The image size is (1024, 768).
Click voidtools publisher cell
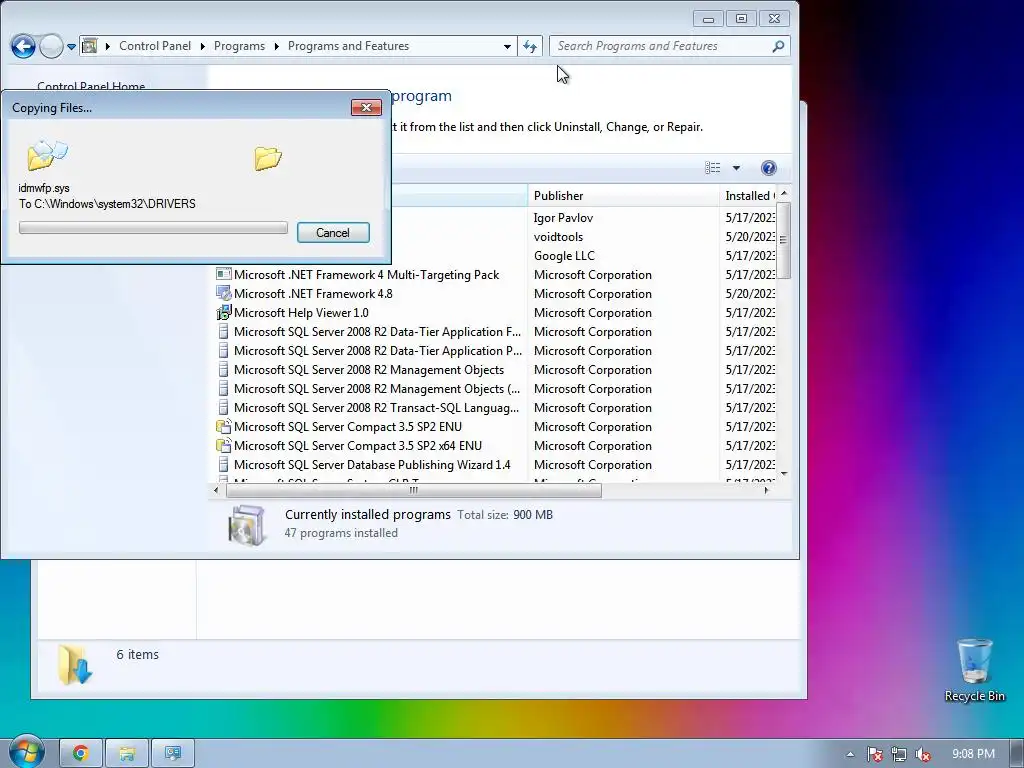click(558, 237)
